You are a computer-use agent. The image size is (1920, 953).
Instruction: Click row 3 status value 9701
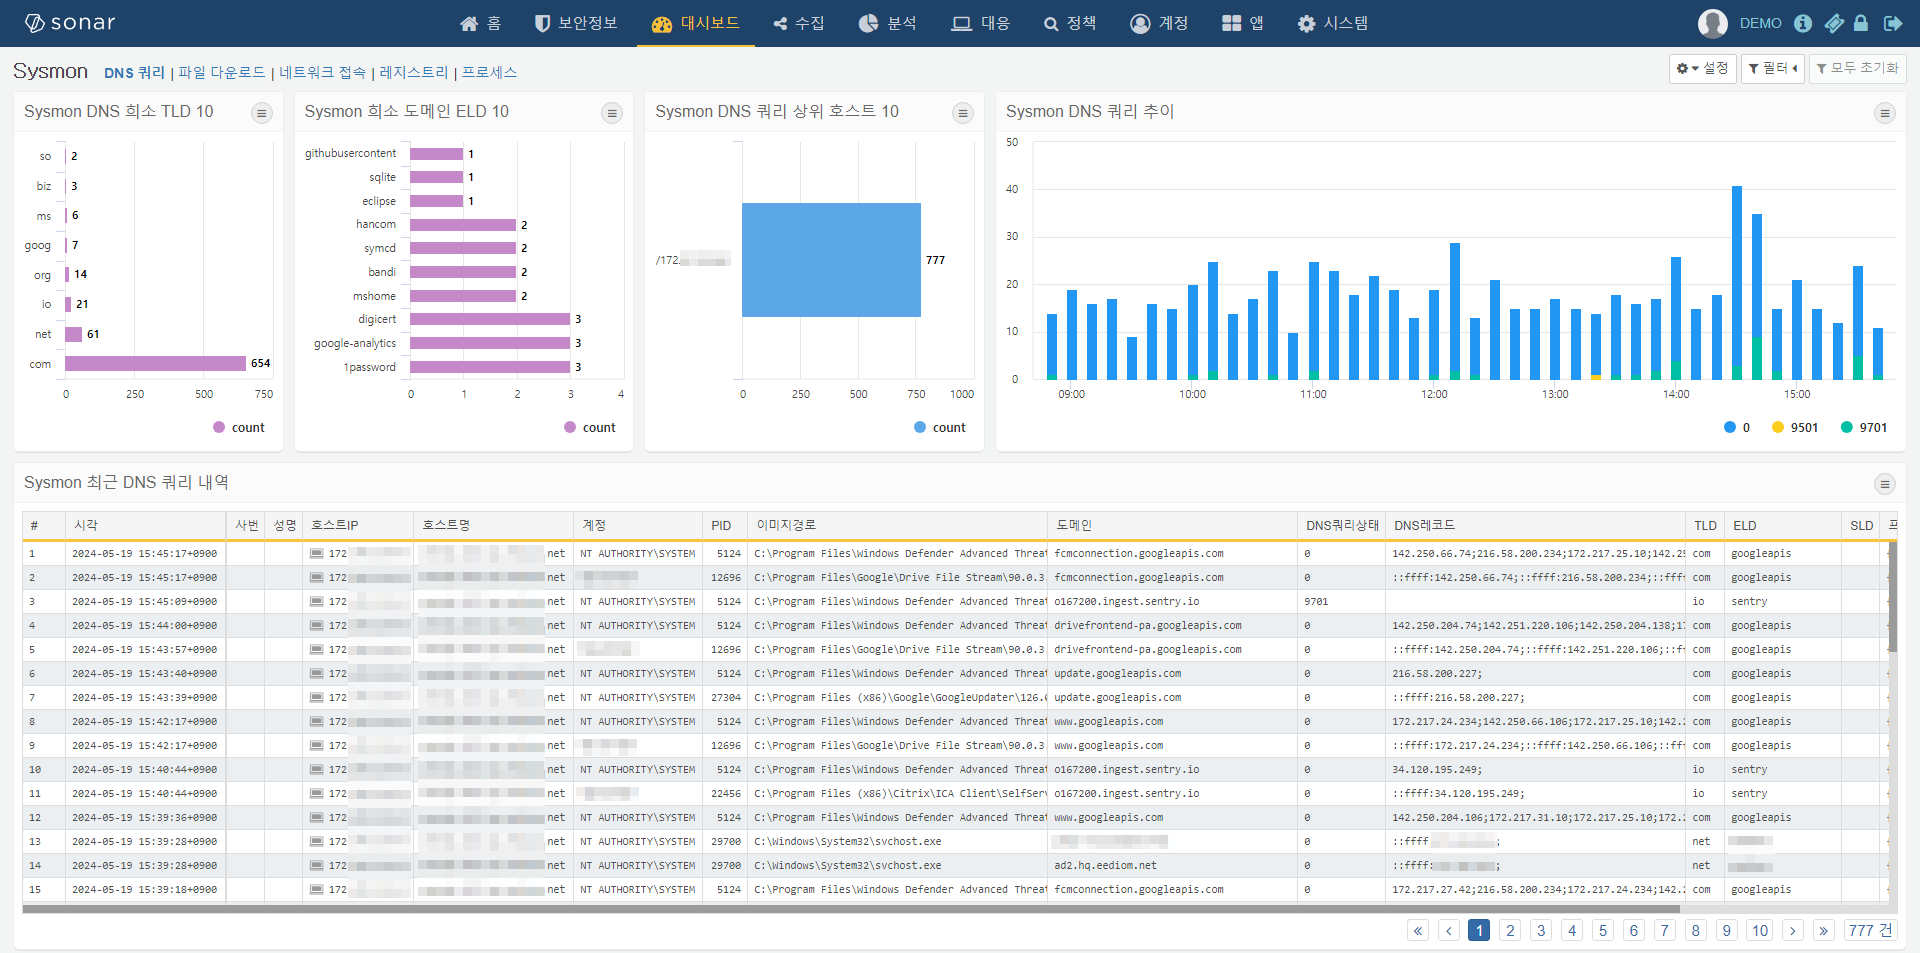click(1316, 602)
